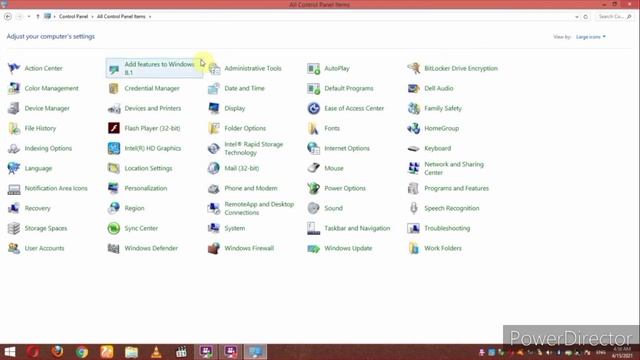Open Network and Sharing Center link
The height and width of the screenshot is (360, 640).
454,168
